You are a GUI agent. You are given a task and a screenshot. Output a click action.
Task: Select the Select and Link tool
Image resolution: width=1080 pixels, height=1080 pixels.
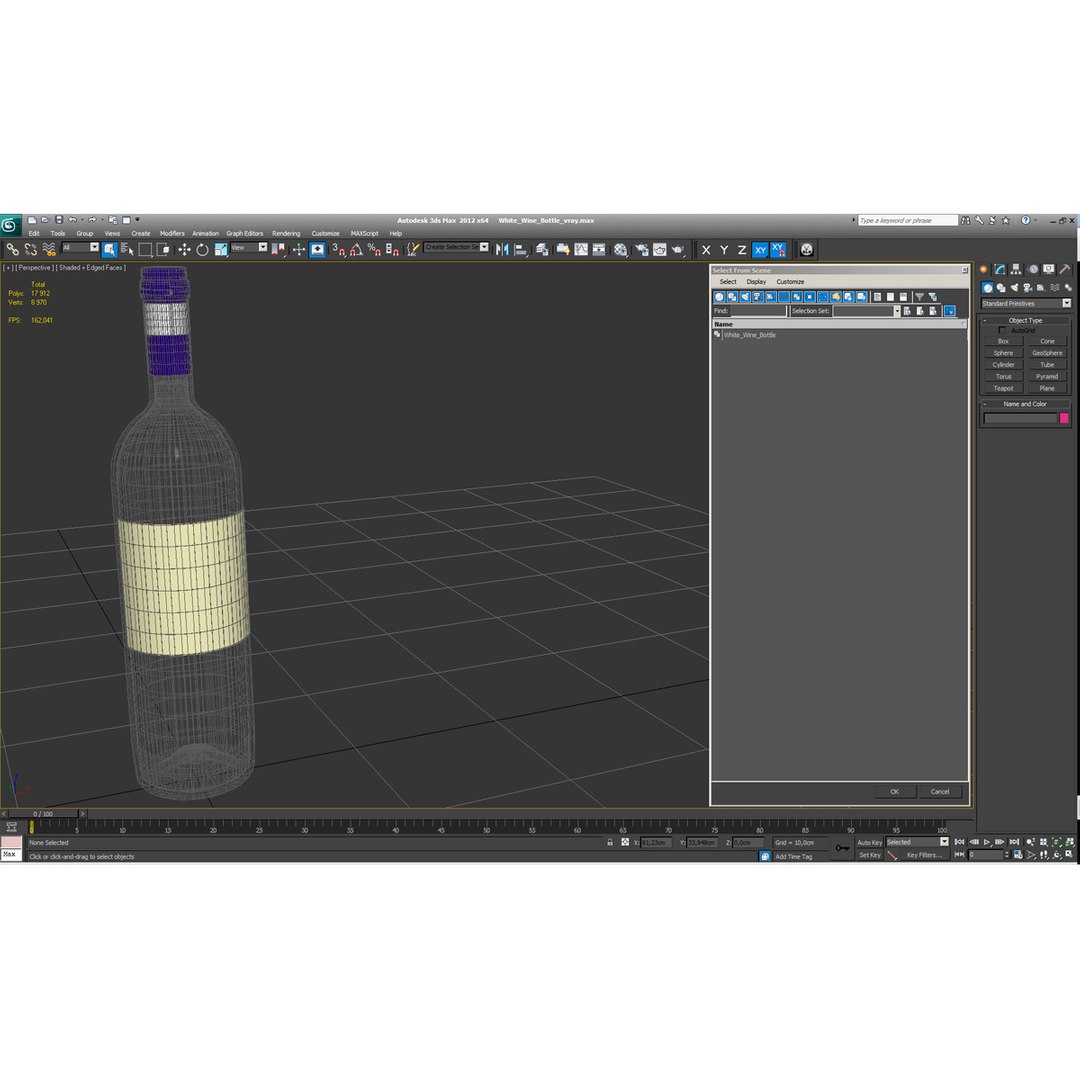(12, 249)
